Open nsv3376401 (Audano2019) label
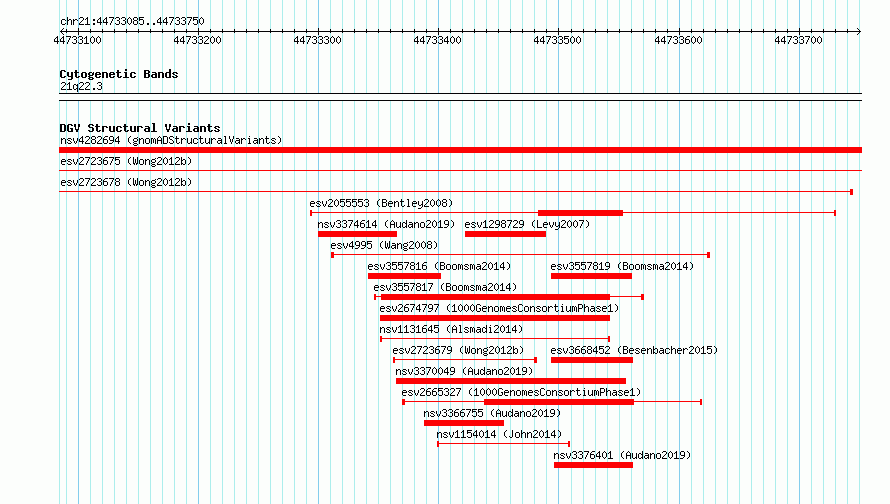 tap(622, 455)
